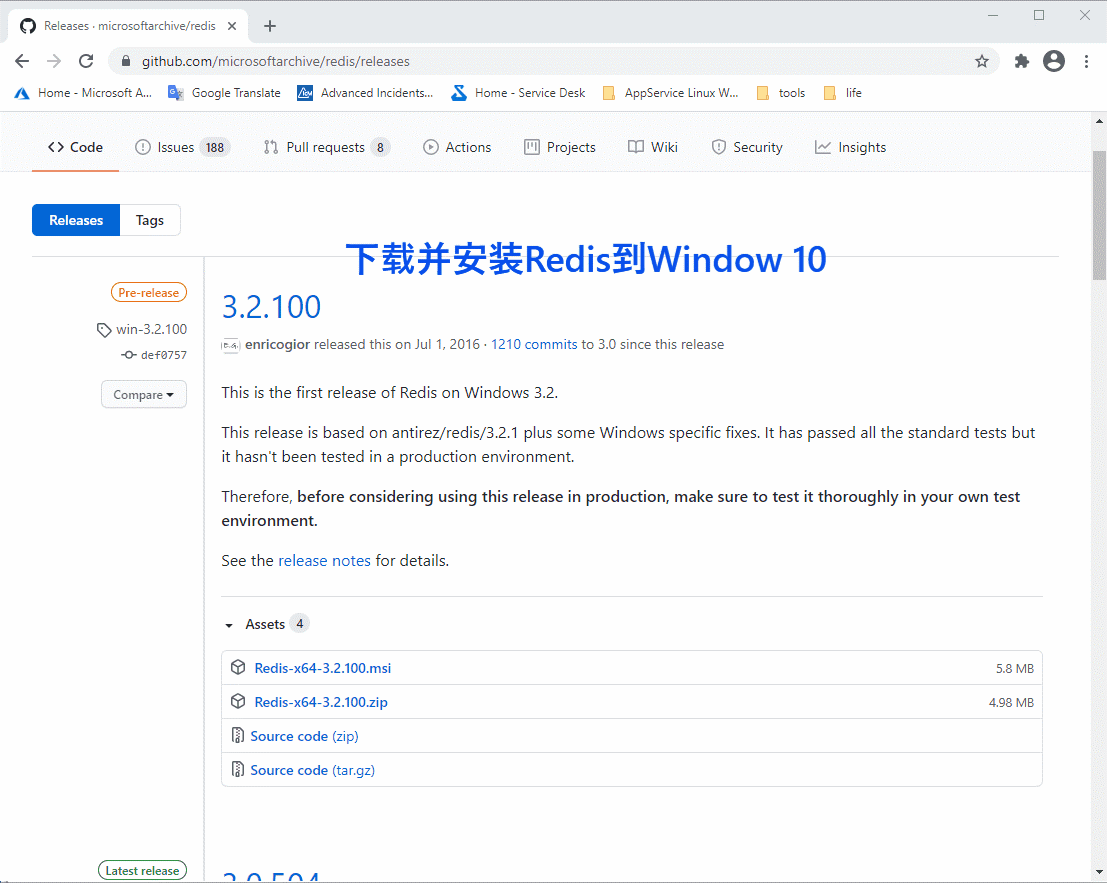Image resolution: width=1107 pixels, height=883 pixels.
Task: Reload the page with refresh icon
Action: (x=86, y=61)
